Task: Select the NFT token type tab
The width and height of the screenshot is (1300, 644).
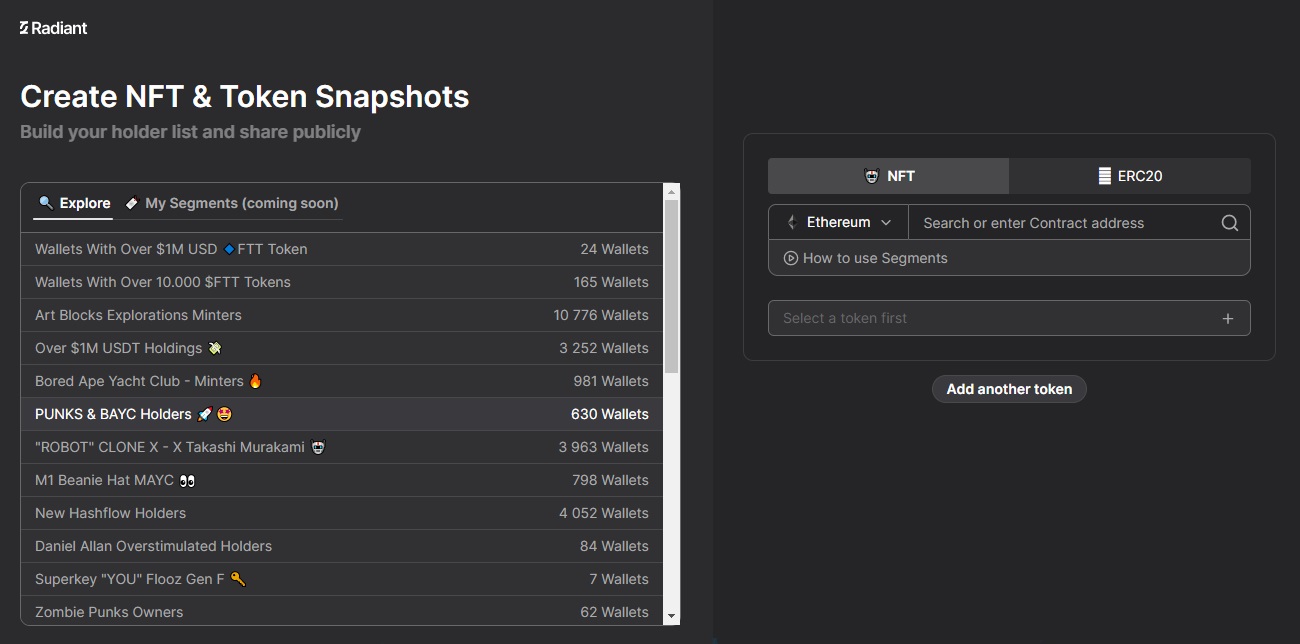Action: pyautogui.click(x=888, y=176)
